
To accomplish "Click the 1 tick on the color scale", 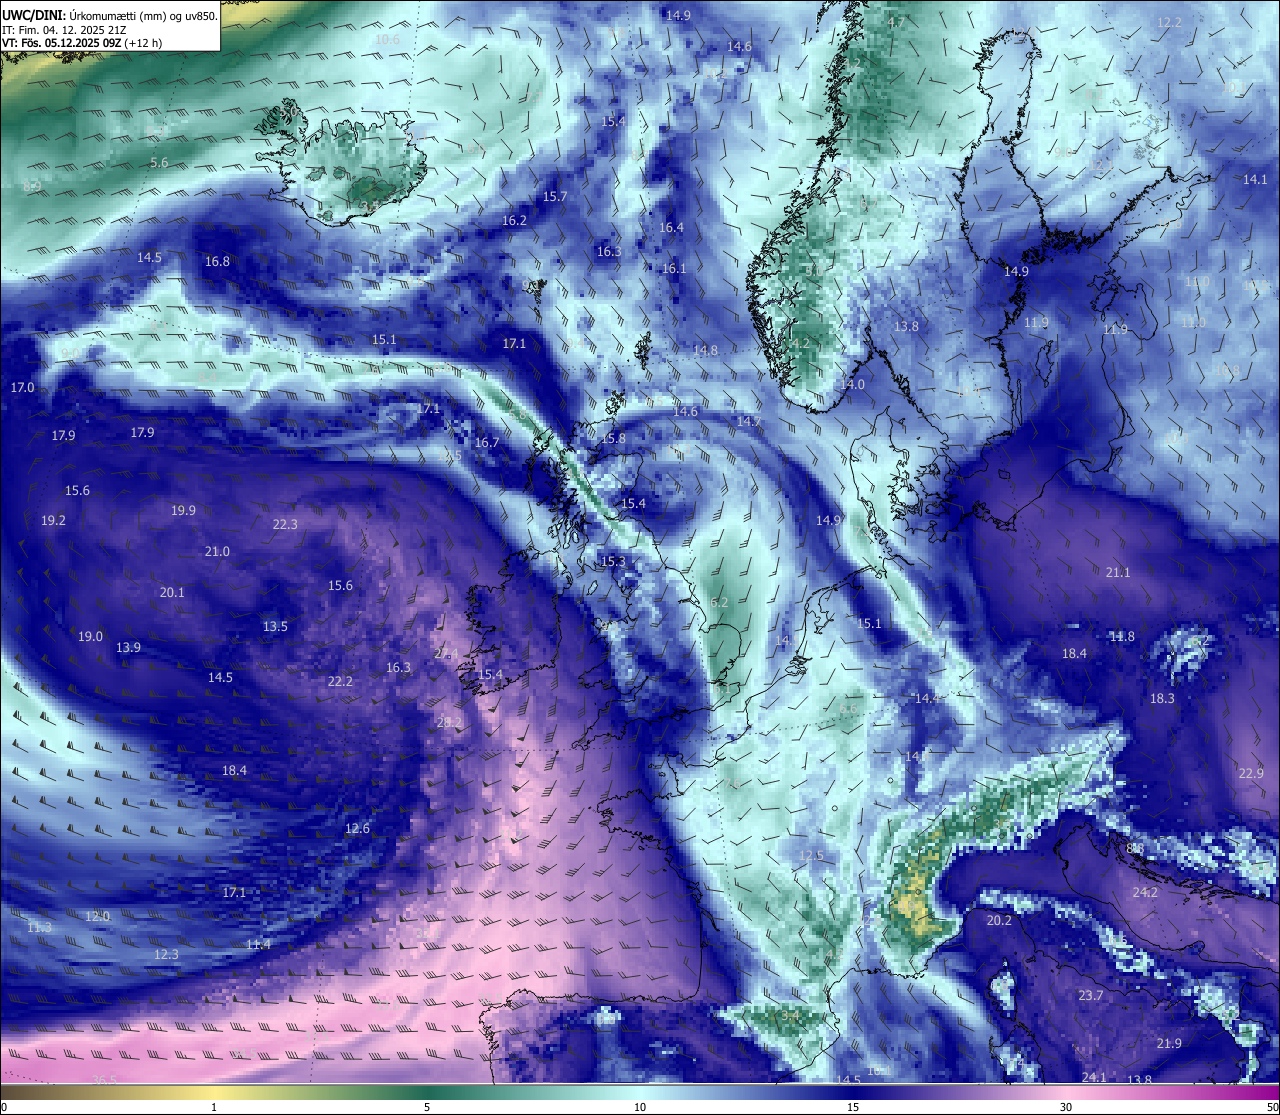I will (x=214, y=1107).
